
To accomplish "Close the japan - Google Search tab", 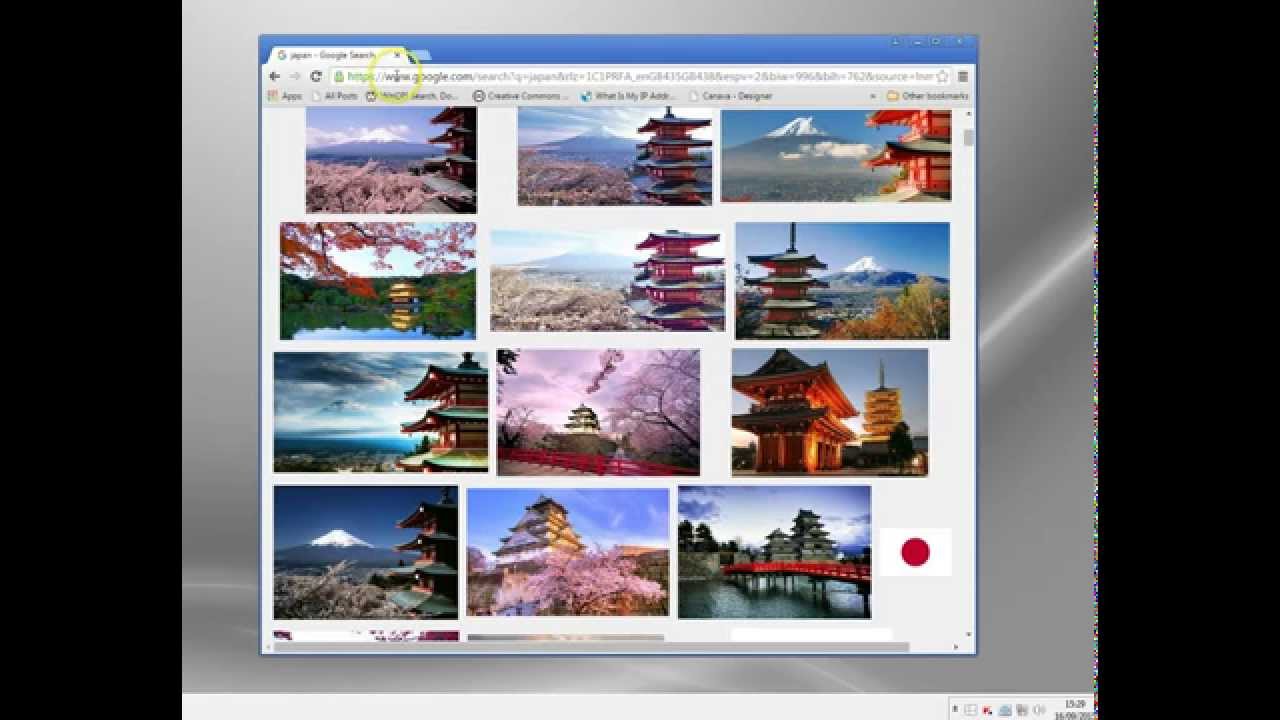I will point(397,55).
